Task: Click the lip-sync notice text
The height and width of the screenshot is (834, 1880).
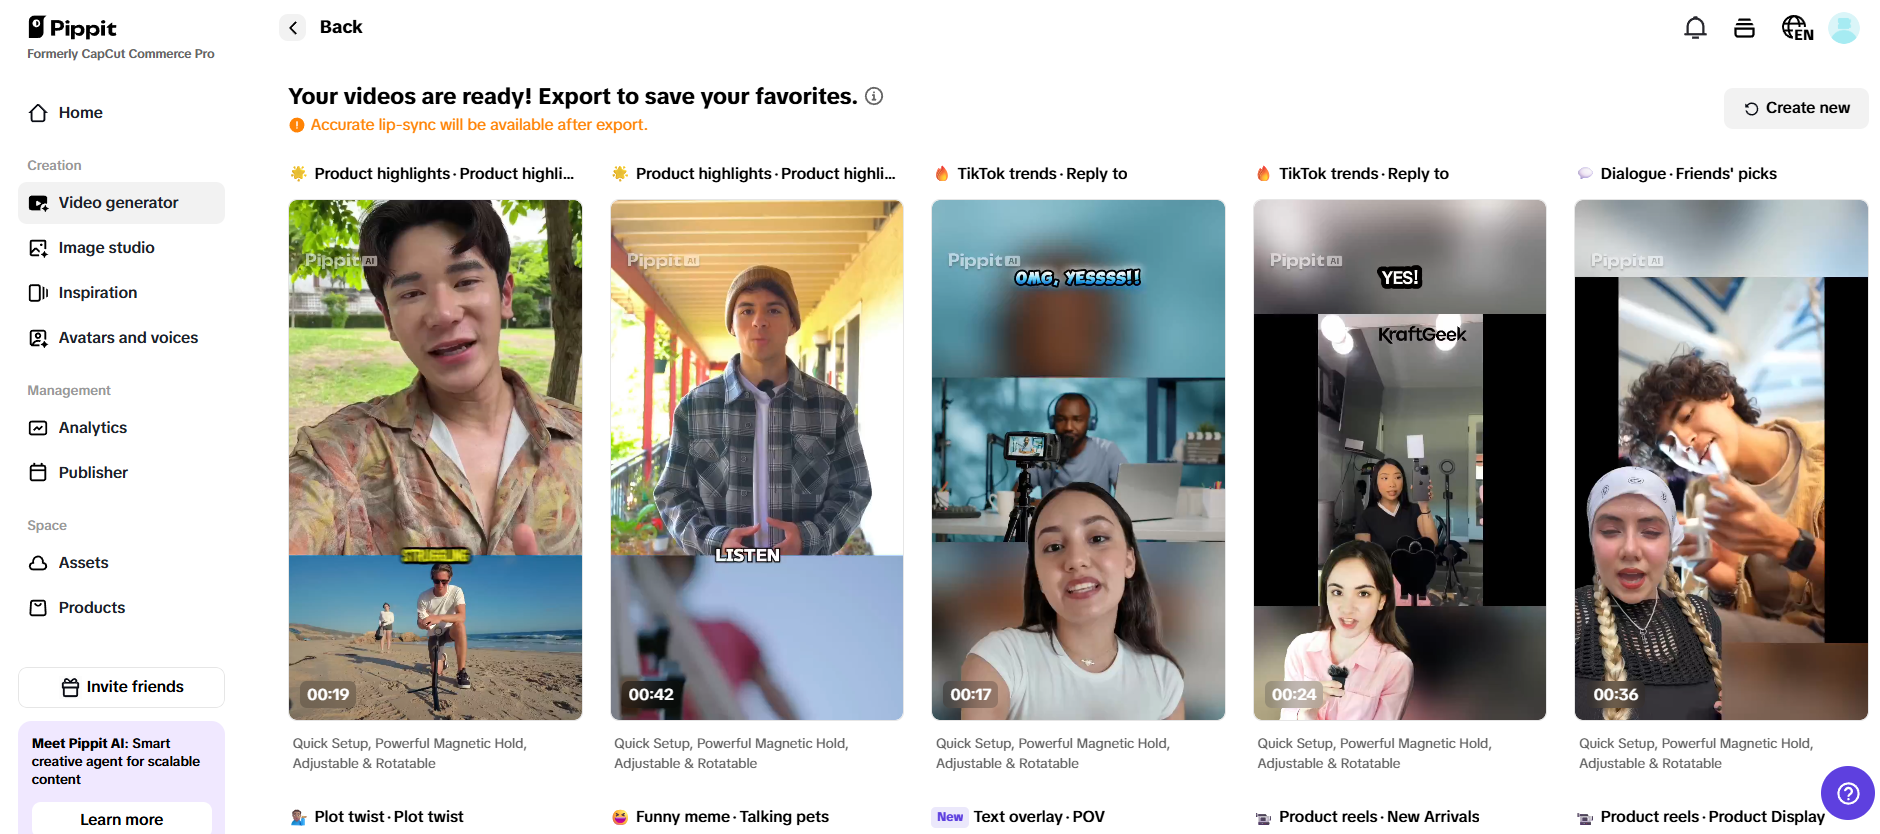Action: click(x=479, y=125)
